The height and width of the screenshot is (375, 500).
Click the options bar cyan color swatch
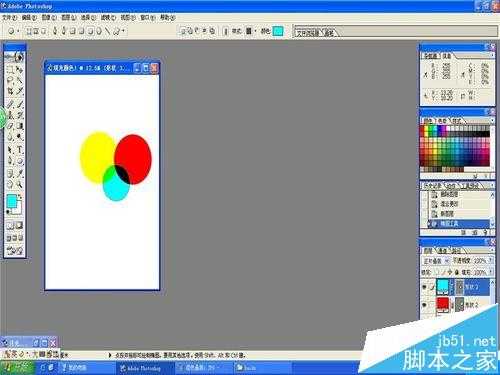tap(278, 31)
